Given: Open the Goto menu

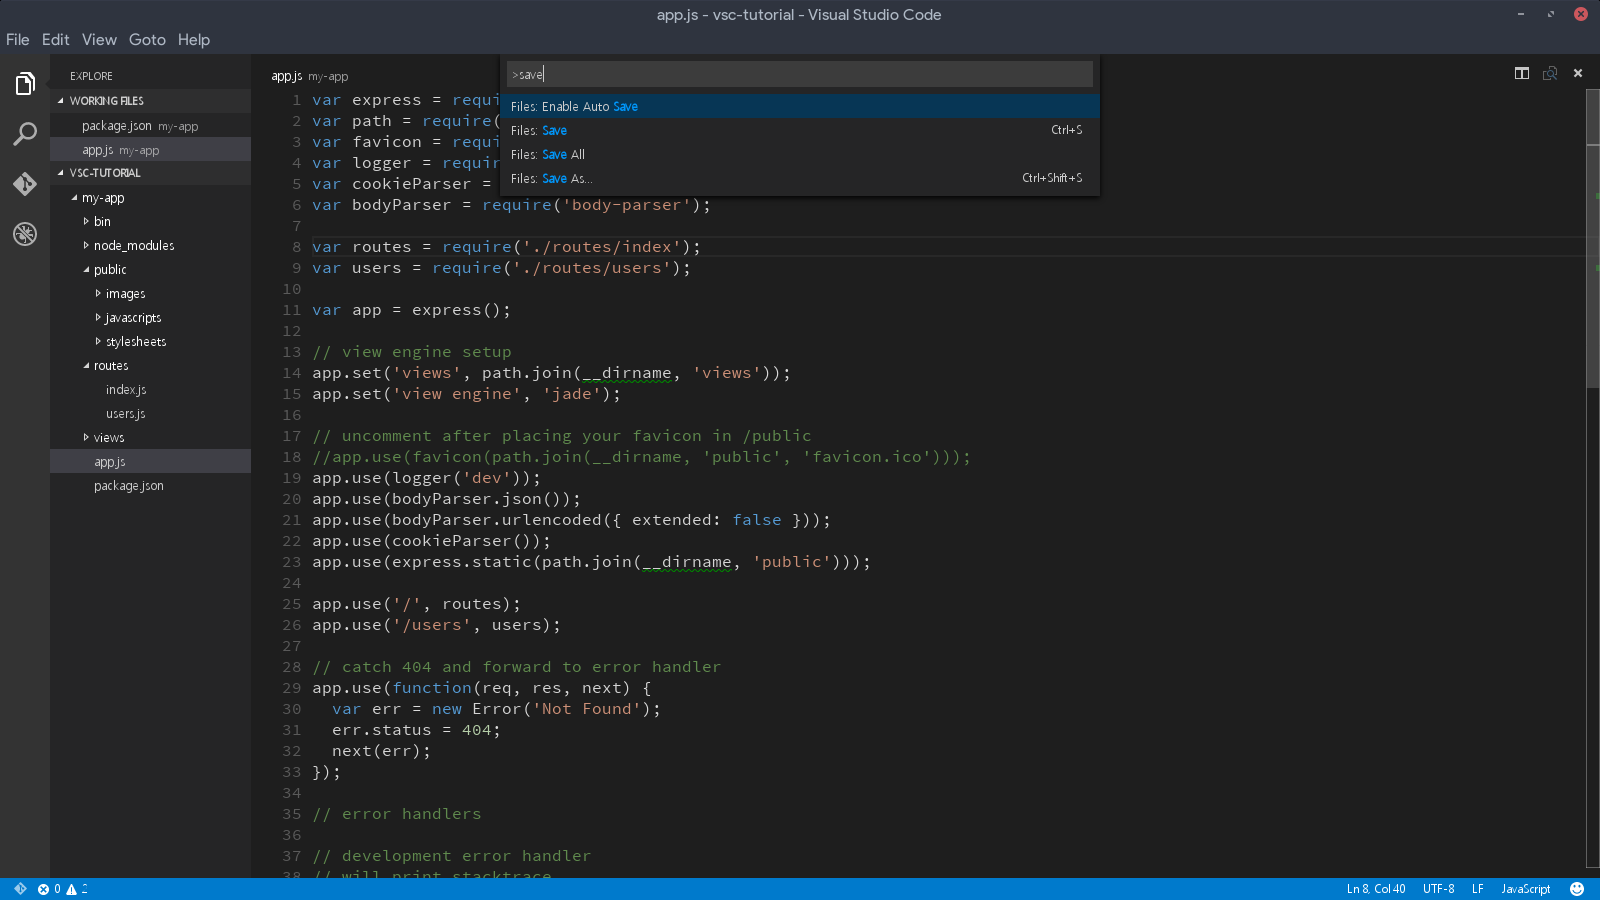Looking at the screenshot, I should click(x=147, y=40).
